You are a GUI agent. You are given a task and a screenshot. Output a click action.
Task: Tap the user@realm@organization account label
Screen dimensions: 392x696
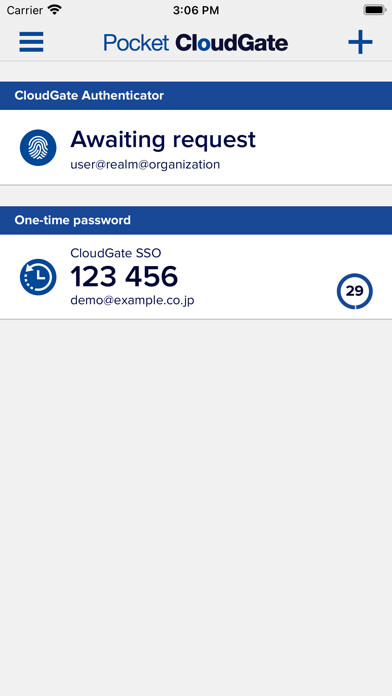145,165
